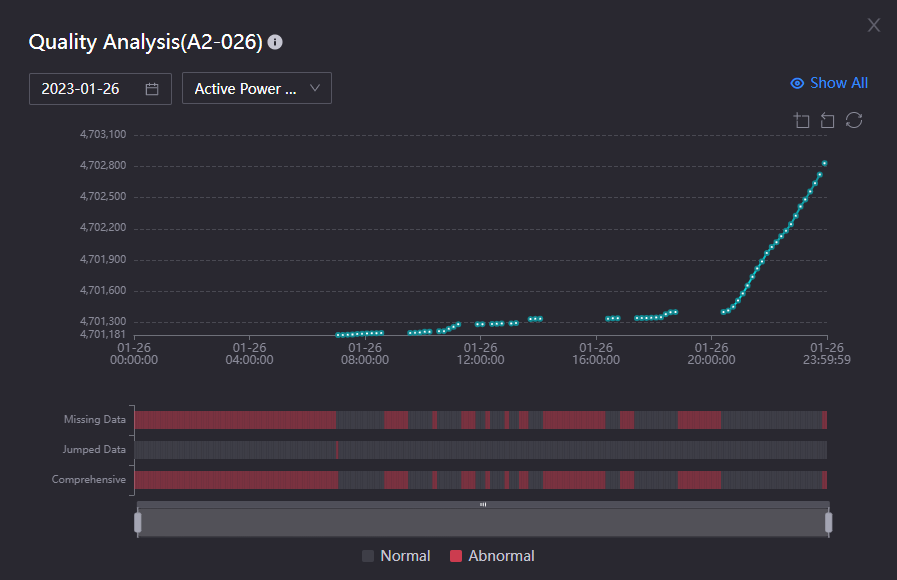897x580 pixels.
Task: Open the Active Power metric dropdown
Action: pyautogui.click(x=246, y=89)
